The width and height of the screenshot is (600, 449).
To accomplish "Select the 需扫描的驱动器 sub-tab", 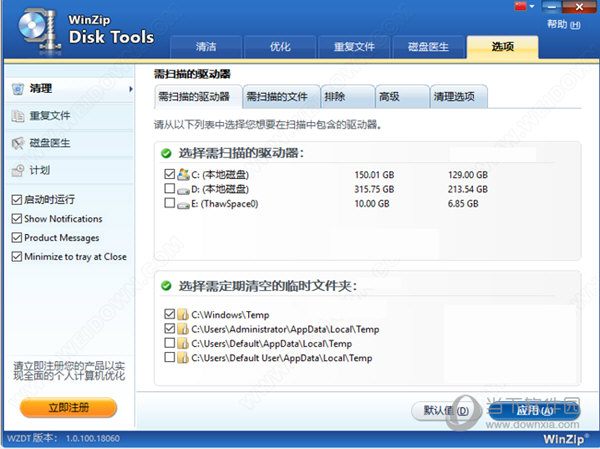I will click(x=198, y=97).
